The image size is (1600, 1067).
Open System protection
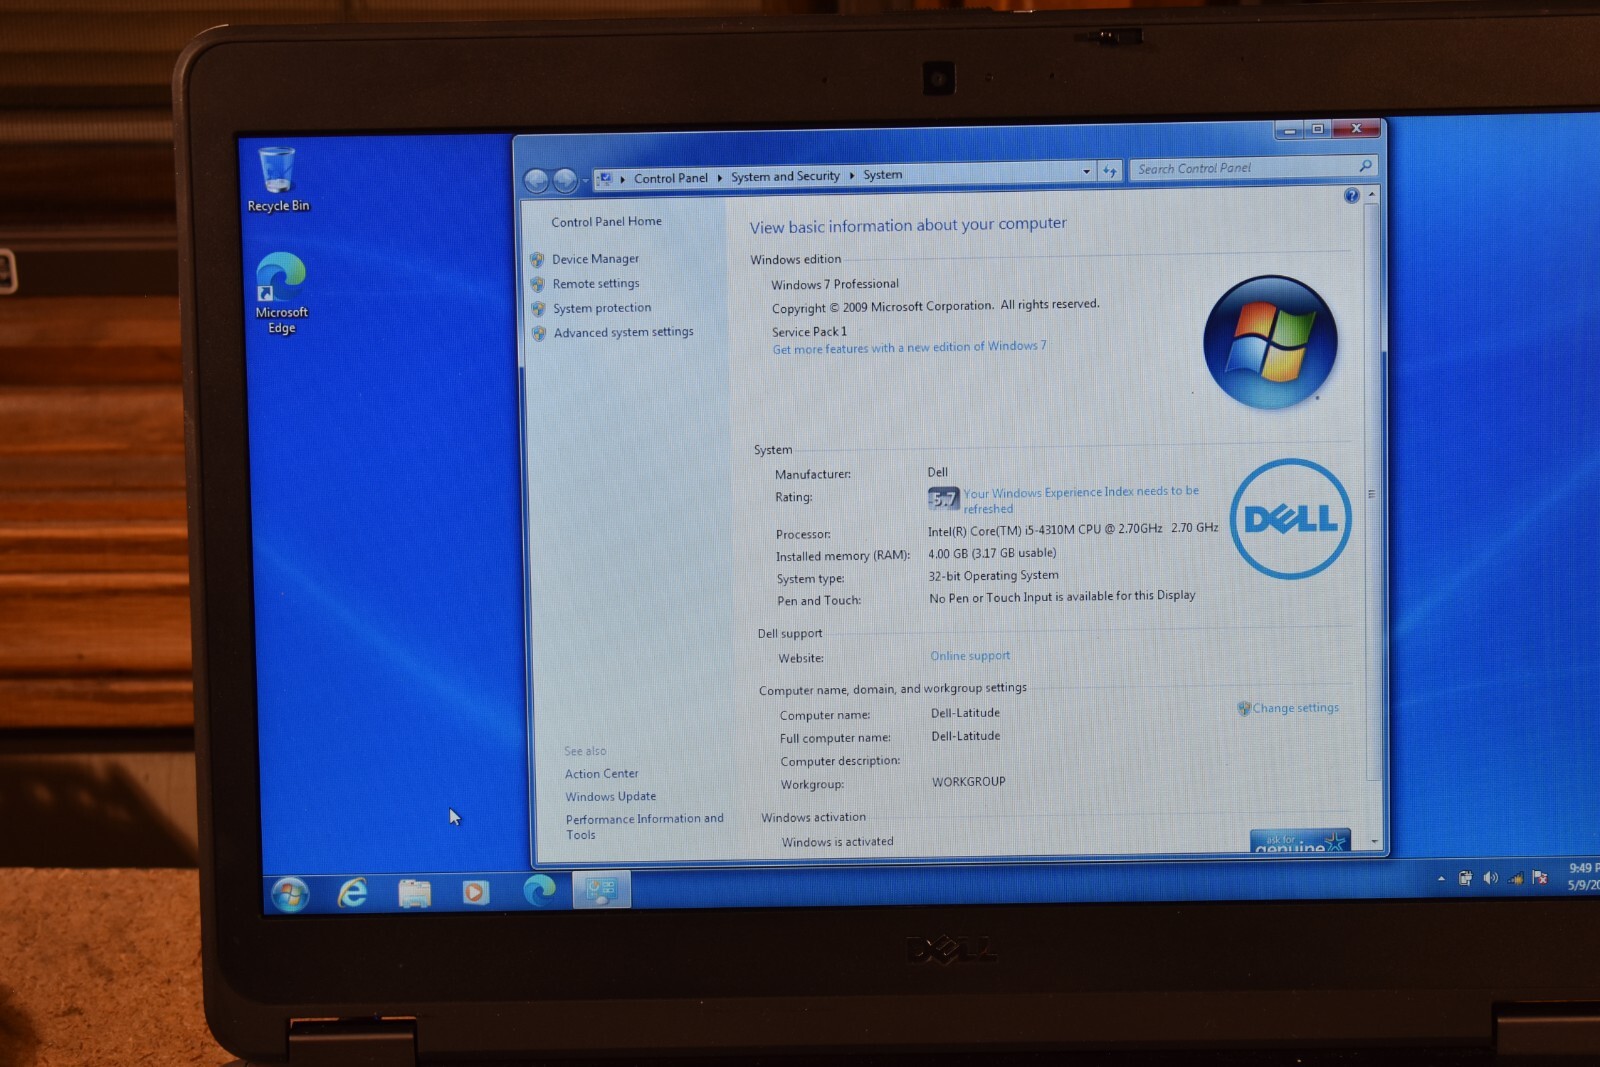click(602, 308)
